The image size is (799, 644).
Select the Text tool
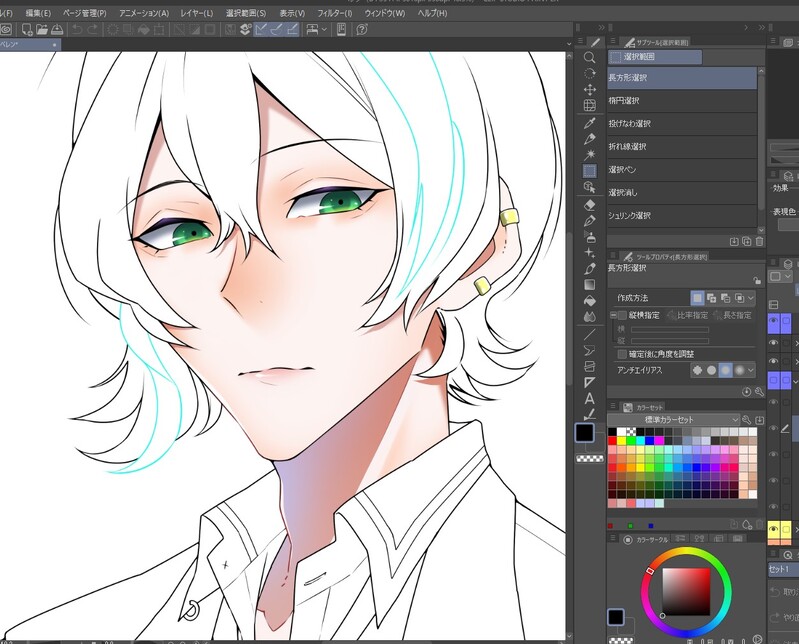(590, 398)
